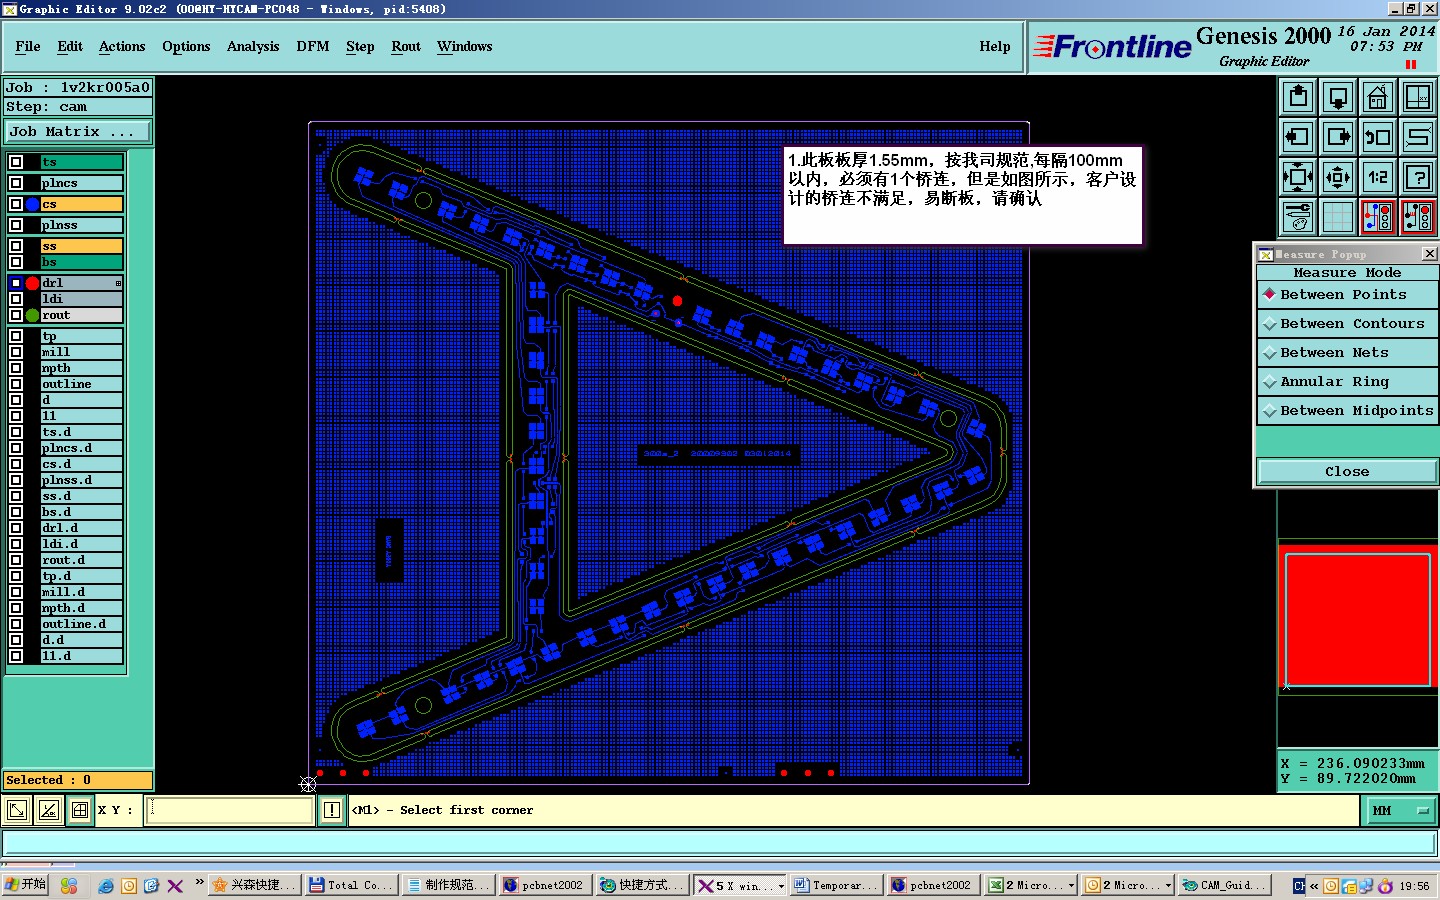Click the diagonal arrow select-window icon
Viewport: 1440px width, 900px height.
(x=17, y=810)
